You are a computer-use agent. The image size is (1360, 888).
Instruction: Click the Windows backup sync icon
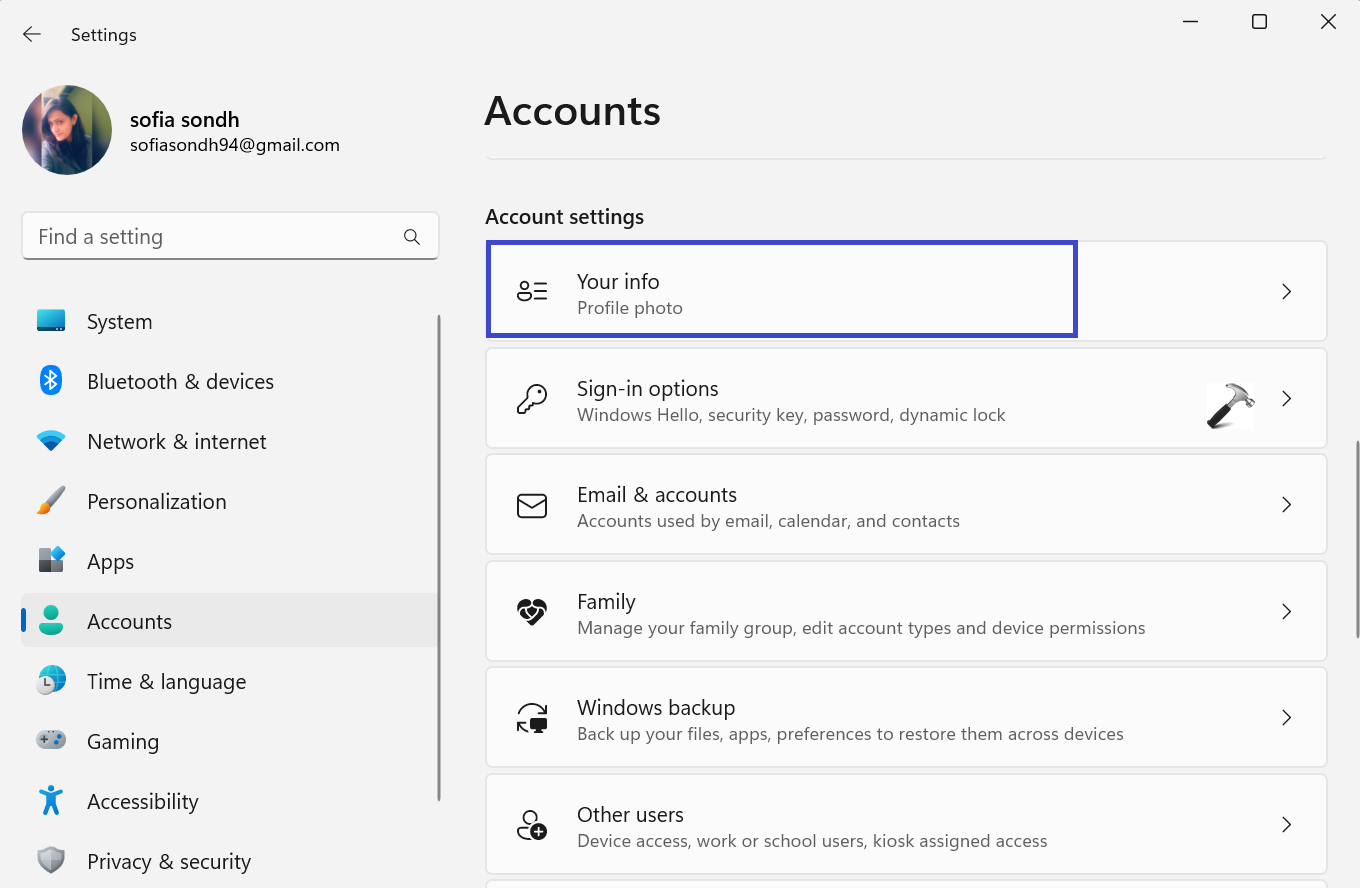click(x=532, y=718)
